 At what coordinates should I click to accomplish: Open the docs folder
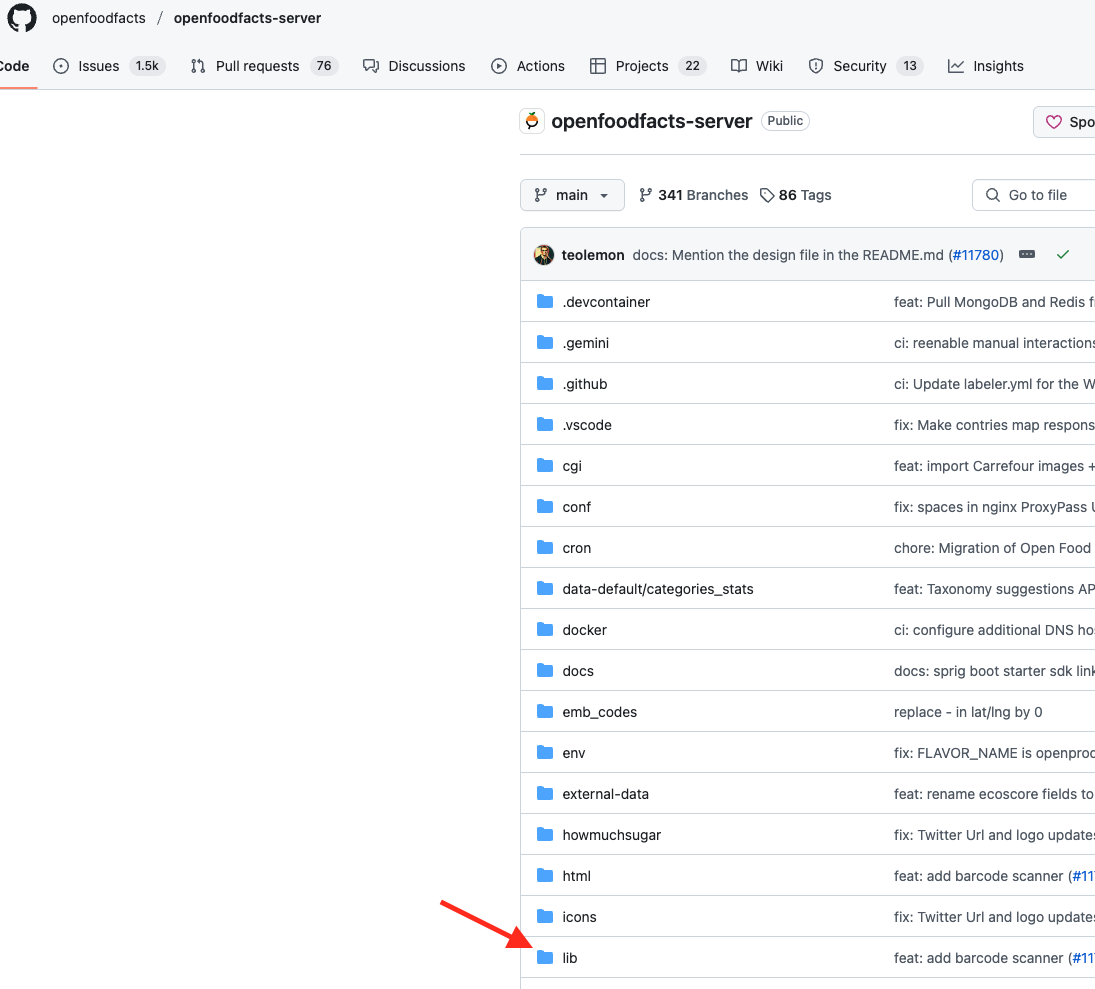tap(578, 671)
